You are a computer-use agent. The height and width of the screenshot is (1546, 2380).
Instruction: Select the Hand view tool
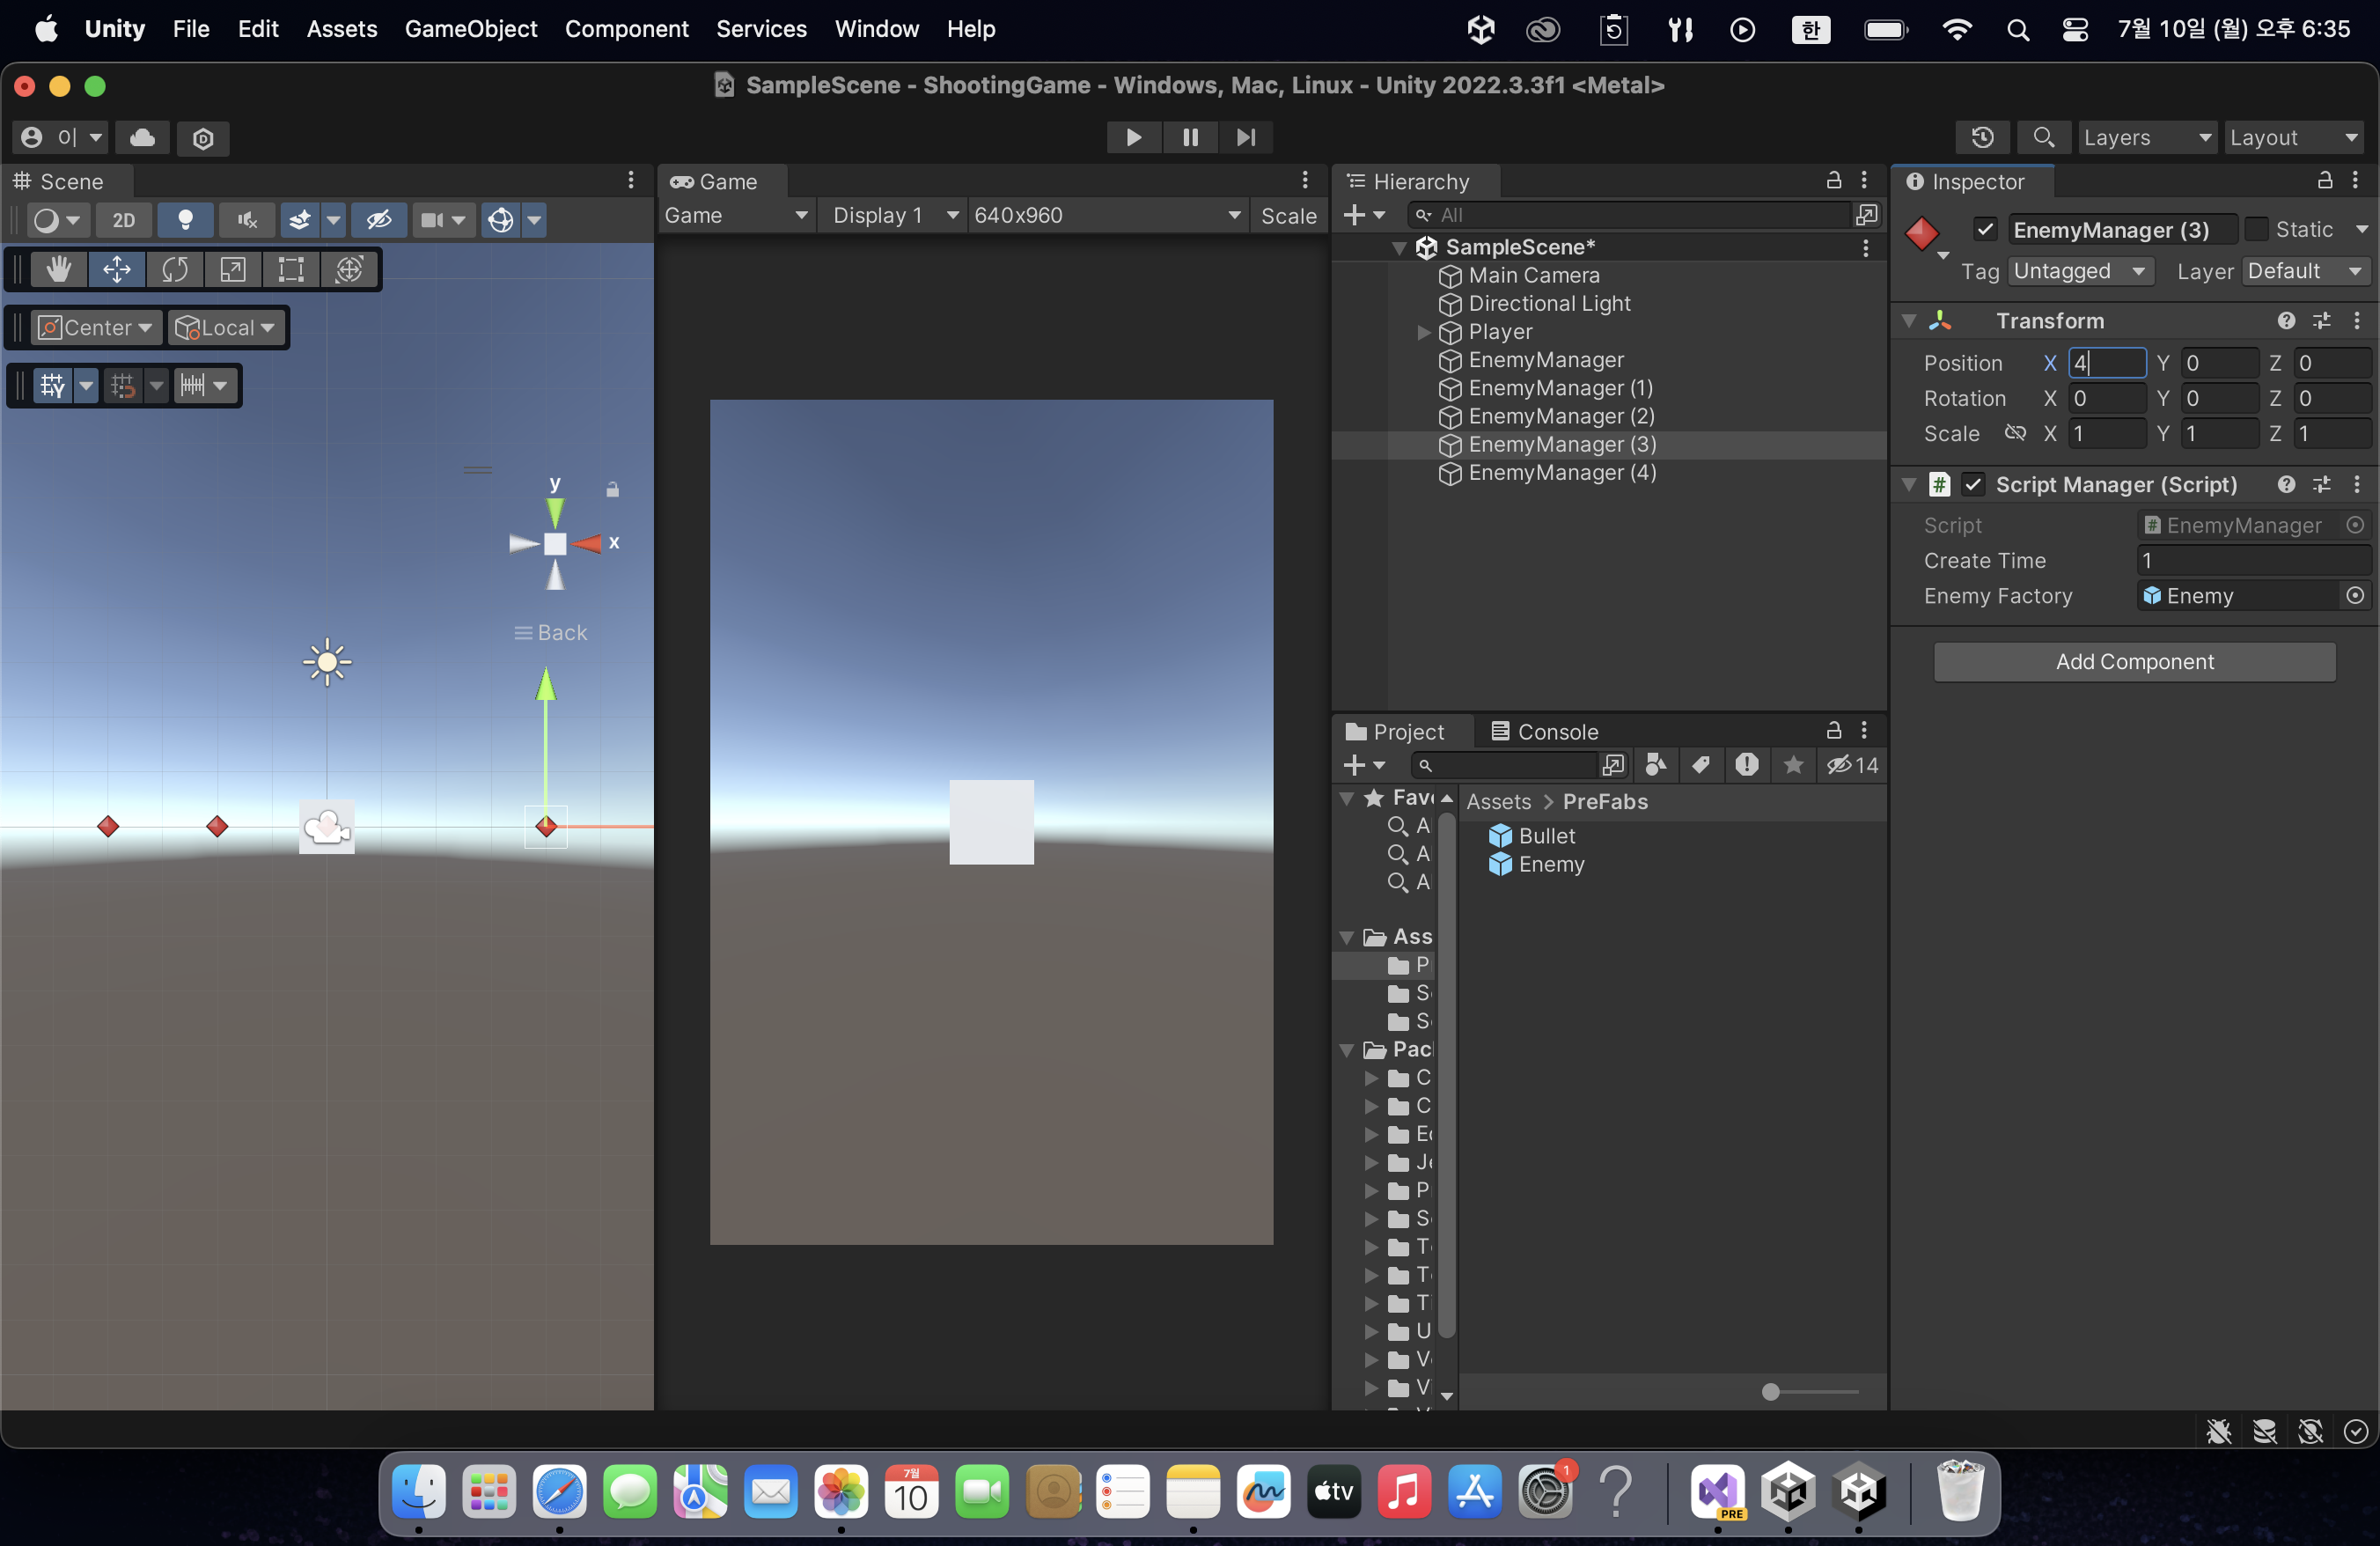[58, 269]
